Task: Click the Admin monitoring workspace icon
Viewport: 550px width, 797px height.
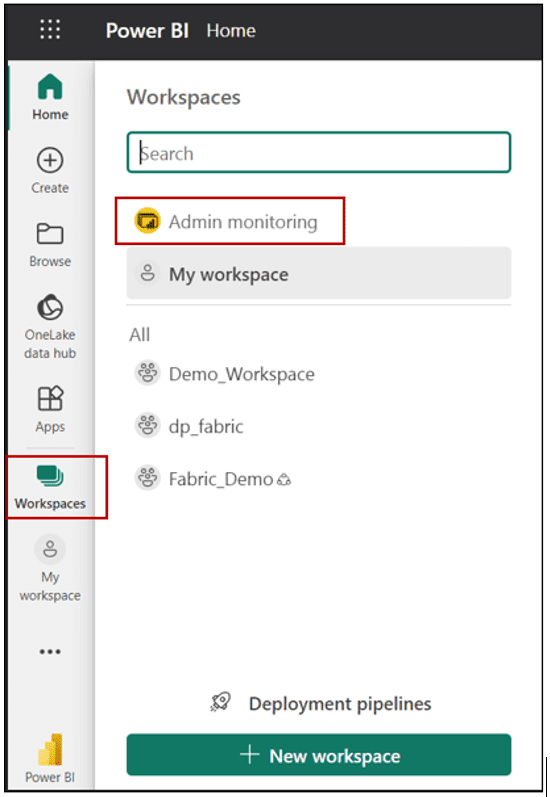Action: pos(147,221)
